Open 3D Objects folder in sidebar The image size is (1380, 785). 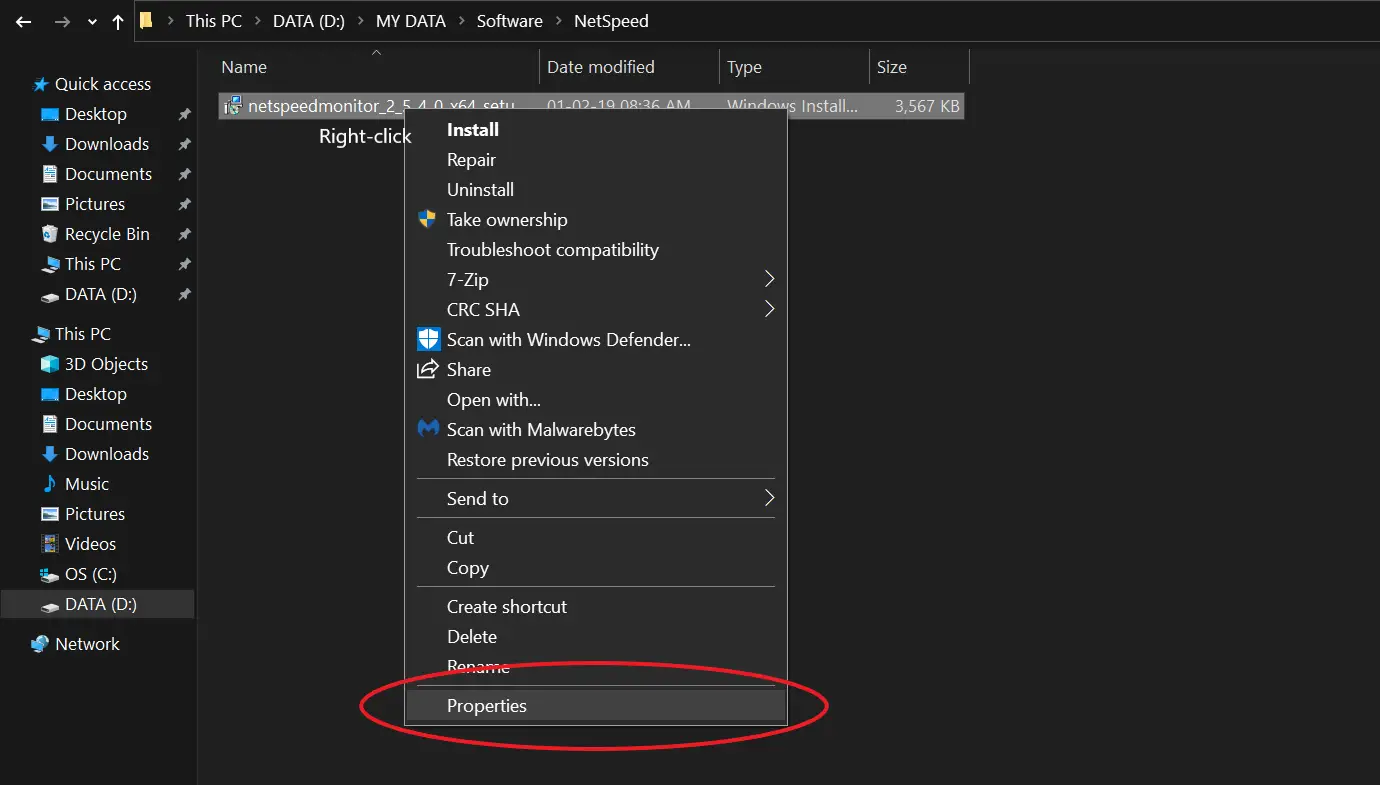tap(106, 364)
